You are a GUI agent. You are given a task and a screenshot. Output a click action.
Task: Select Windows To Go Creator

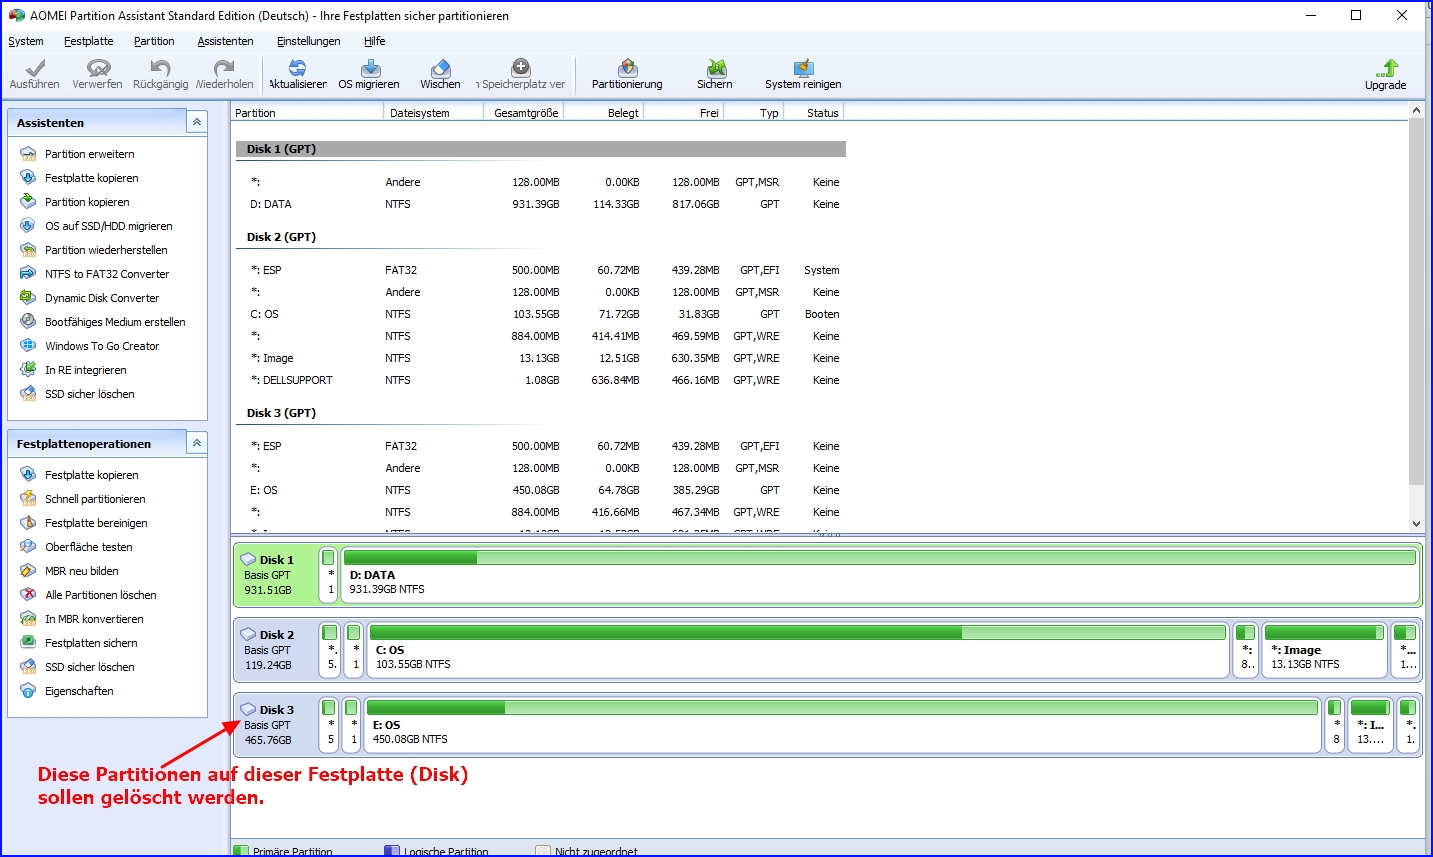(101, 346)
